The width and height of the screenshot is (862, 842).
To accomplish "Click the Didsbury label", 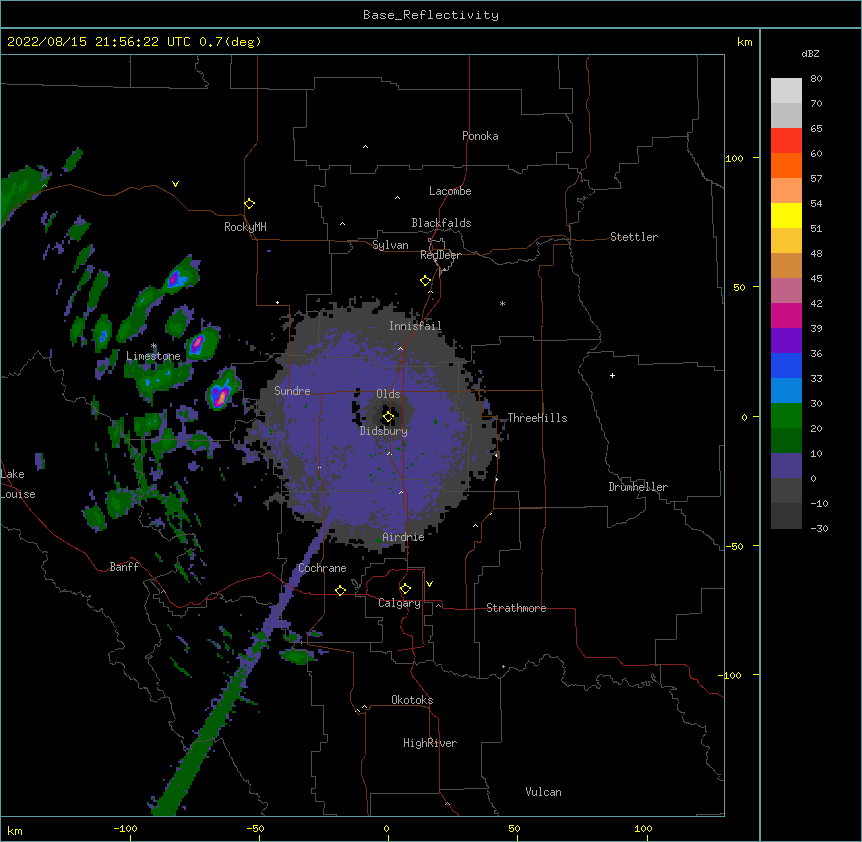I will 384,431.
